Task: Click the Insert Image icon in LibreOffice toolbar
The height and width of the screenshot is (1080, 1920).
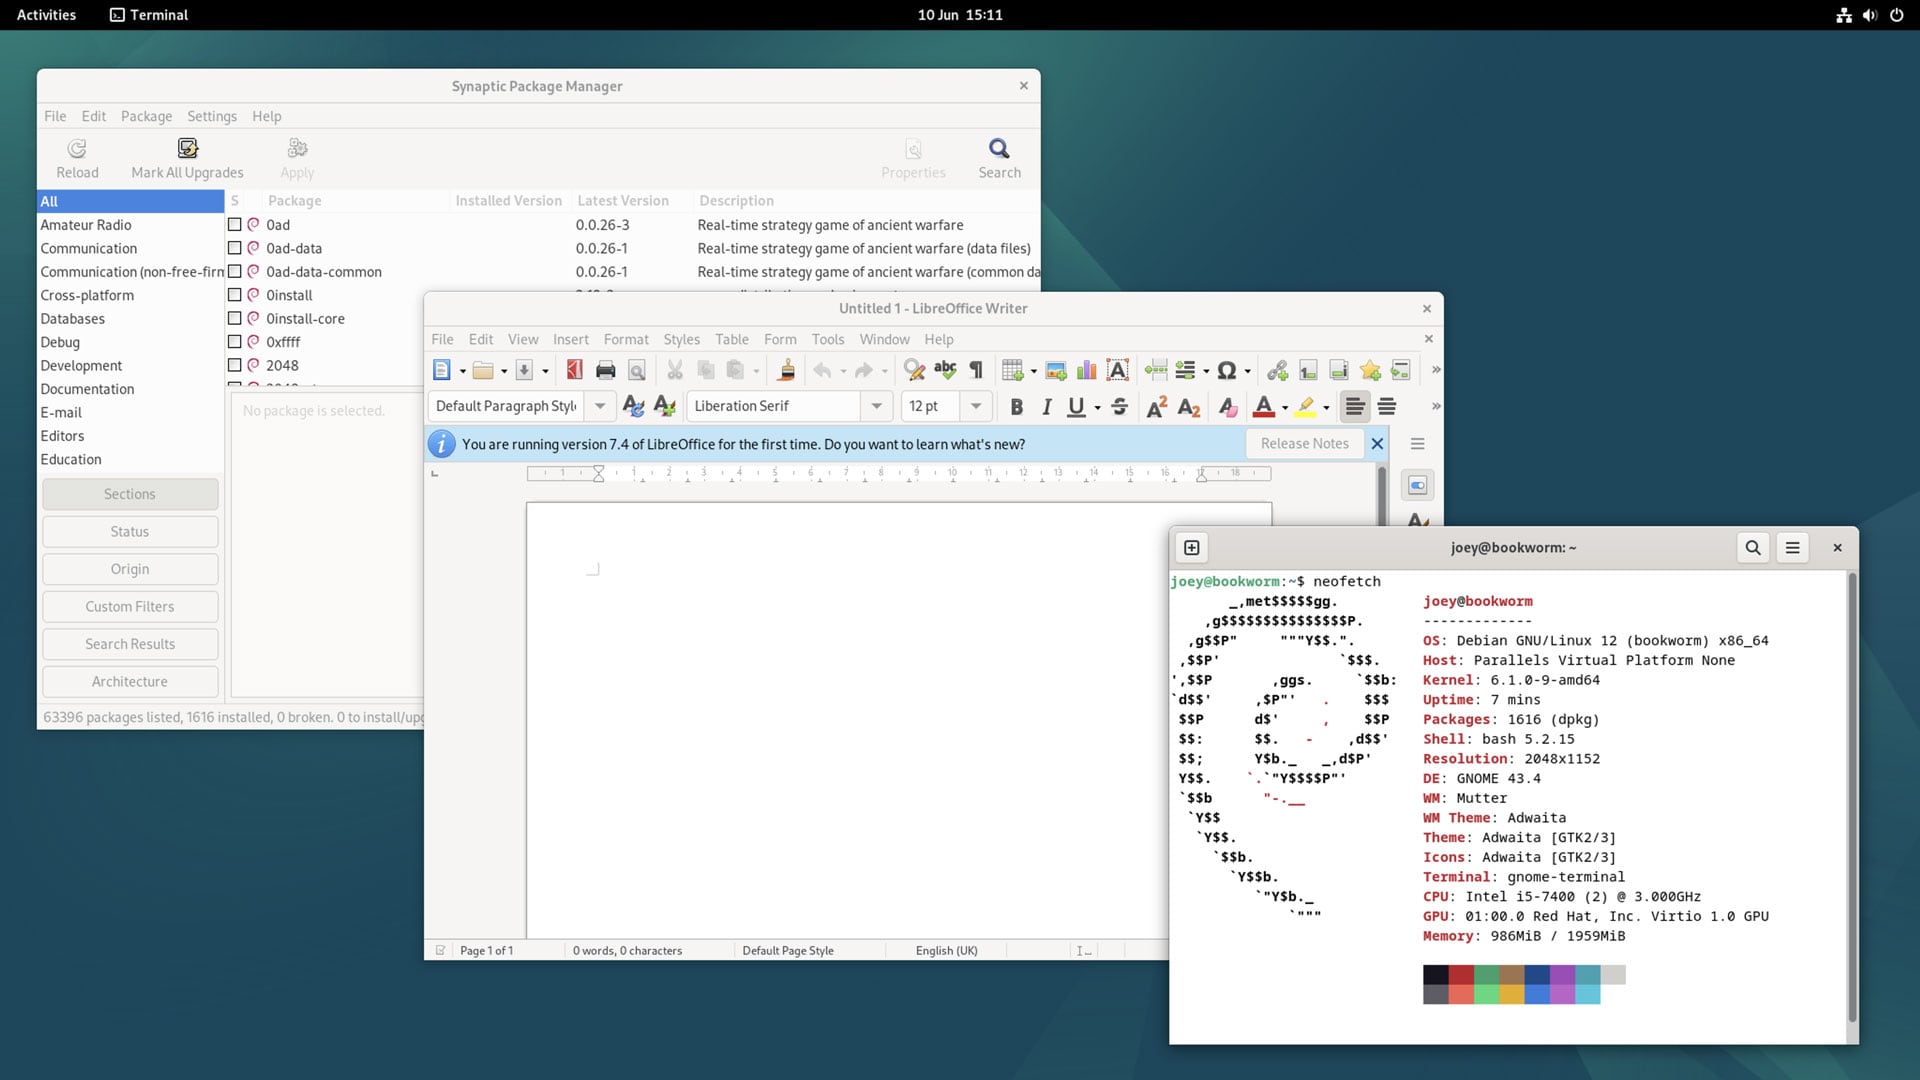Action: 1055,369
